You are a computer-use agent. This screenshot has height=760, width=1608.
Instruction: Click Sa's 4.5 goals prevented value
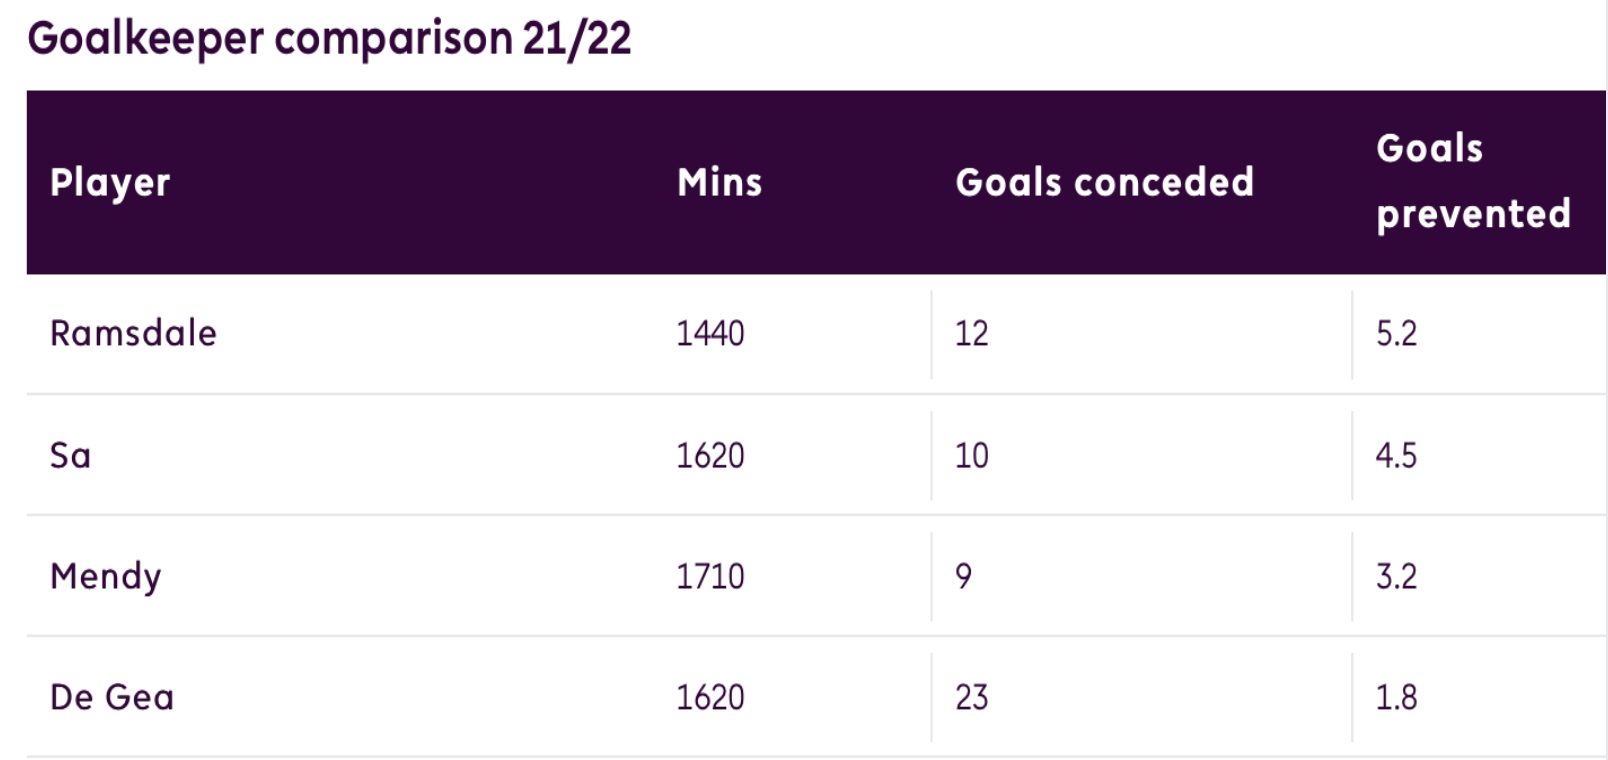click(1396, 455)
